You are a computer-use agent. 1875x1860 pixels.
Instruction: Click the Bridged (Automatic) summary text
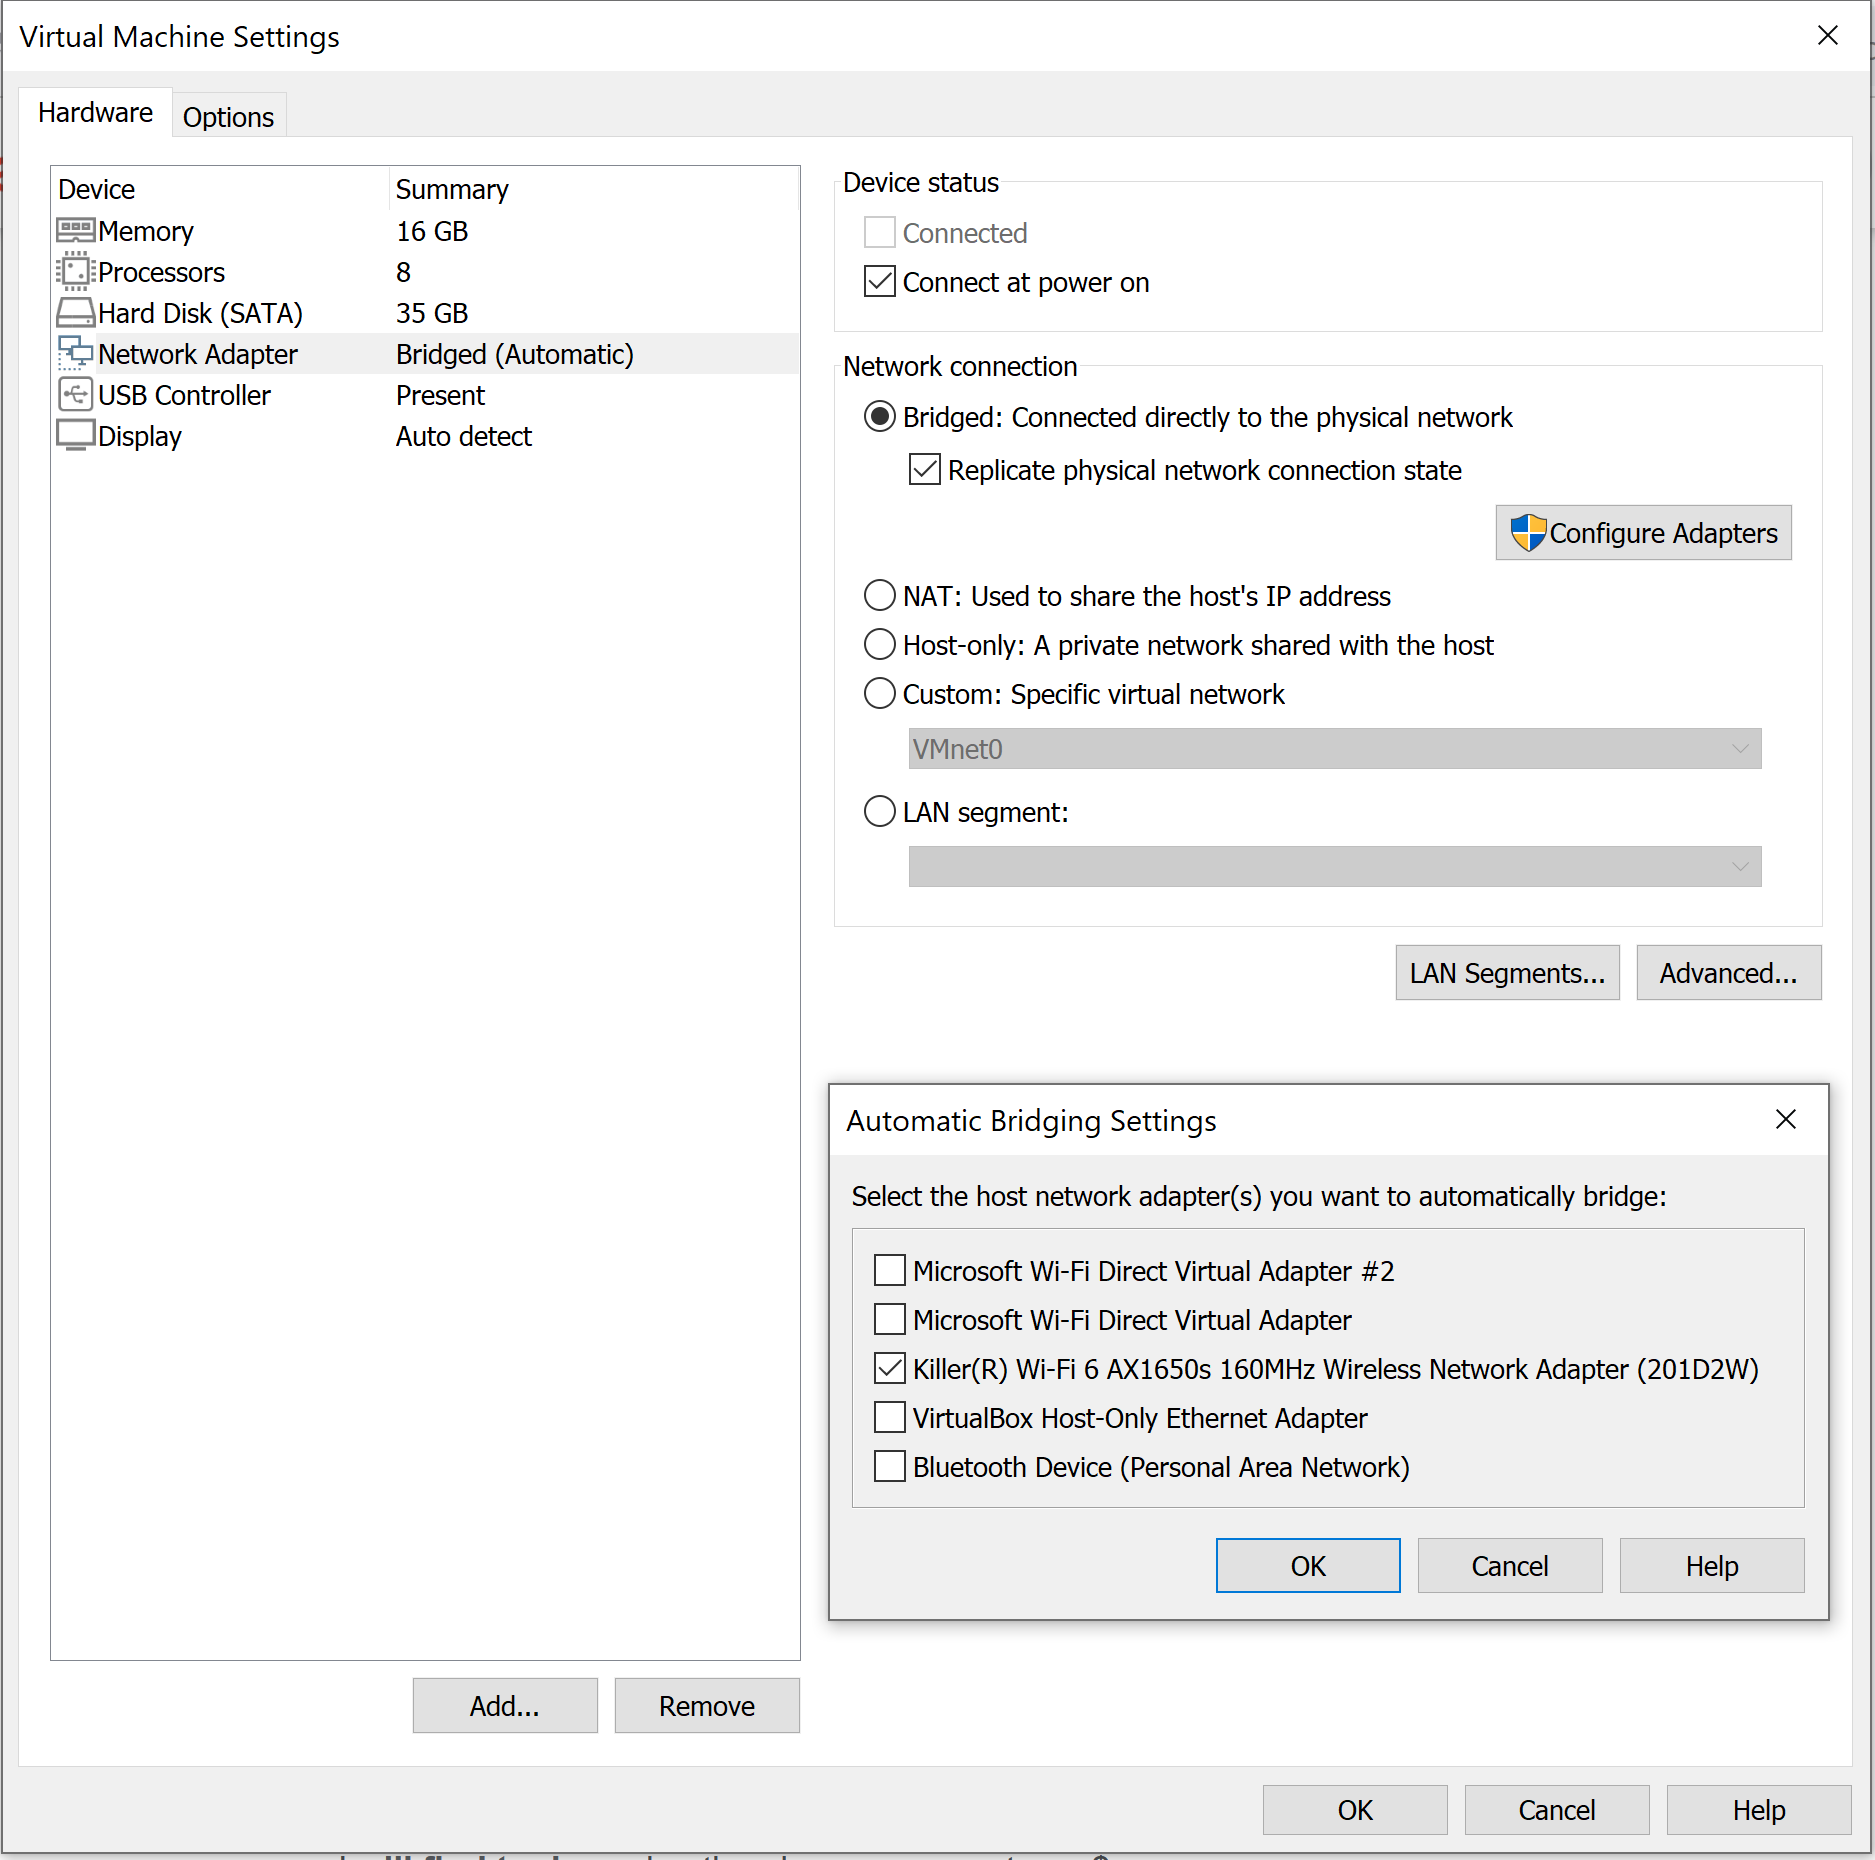click(x=515, y=354)
